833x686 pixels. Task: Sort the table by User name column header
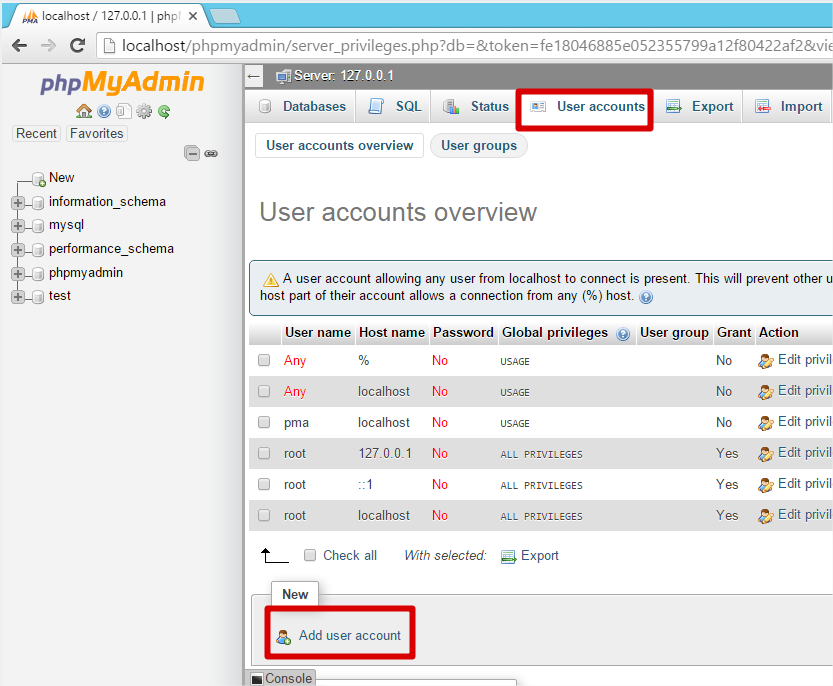[317, 333]
